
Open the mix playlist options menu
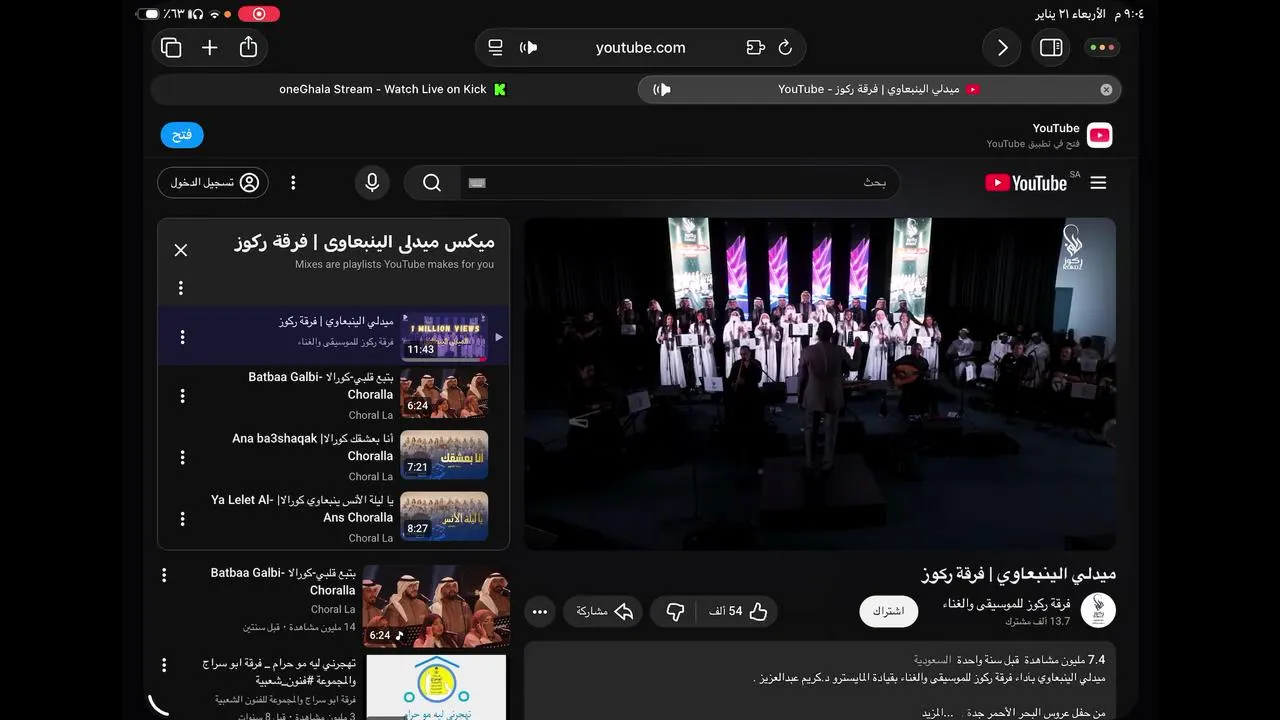pos(181,288)
